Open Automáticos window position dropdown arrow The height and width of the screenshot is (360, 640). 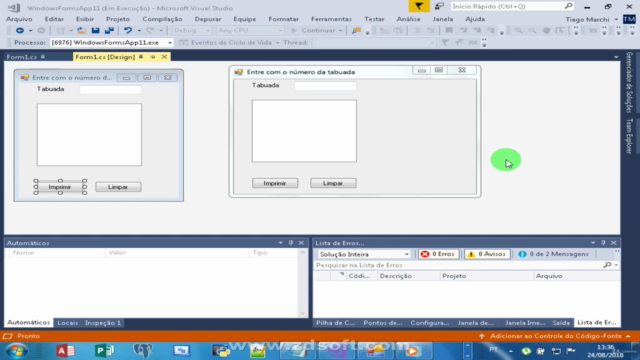click(280, 243)
